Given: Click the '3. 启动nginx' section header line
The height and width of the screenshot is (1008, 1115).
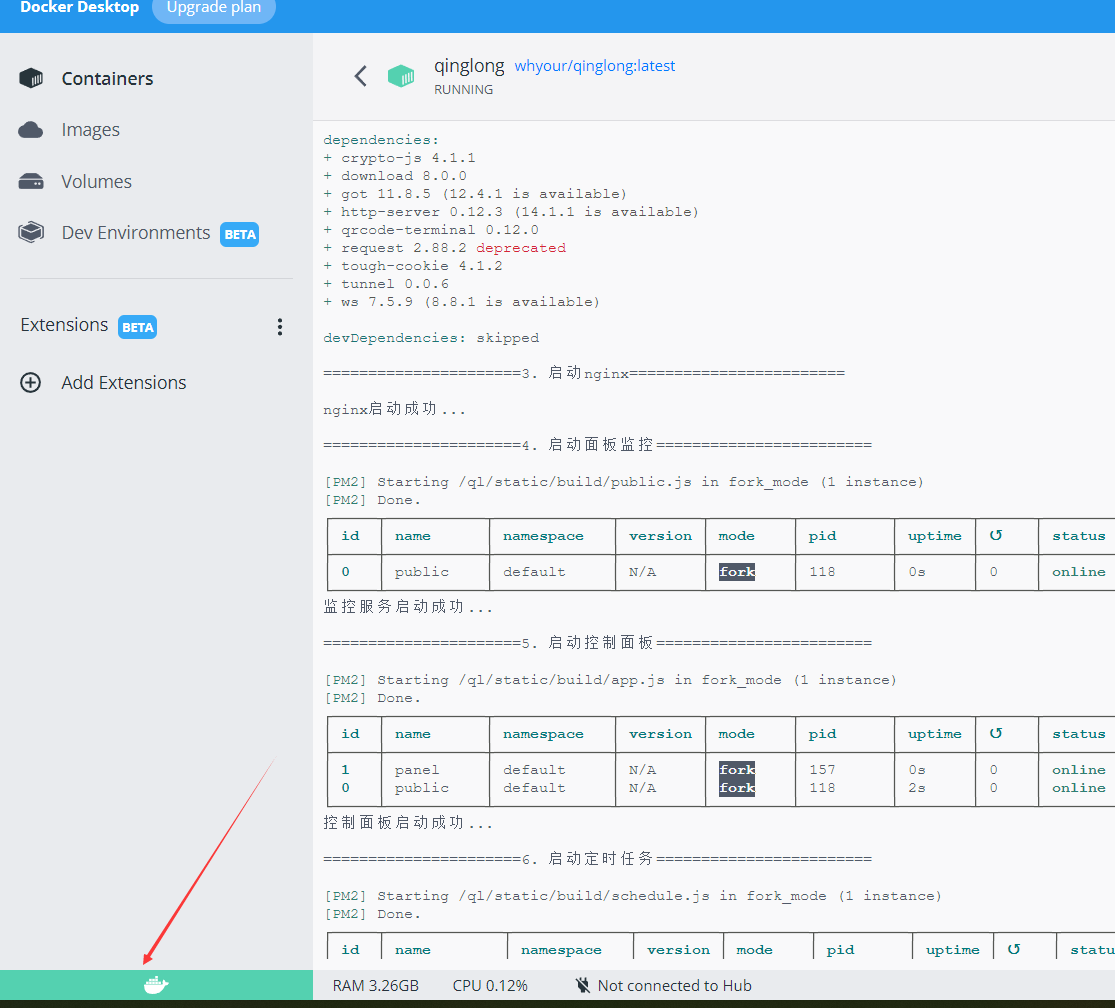Looking at the screenshot, I should (584, 373).
